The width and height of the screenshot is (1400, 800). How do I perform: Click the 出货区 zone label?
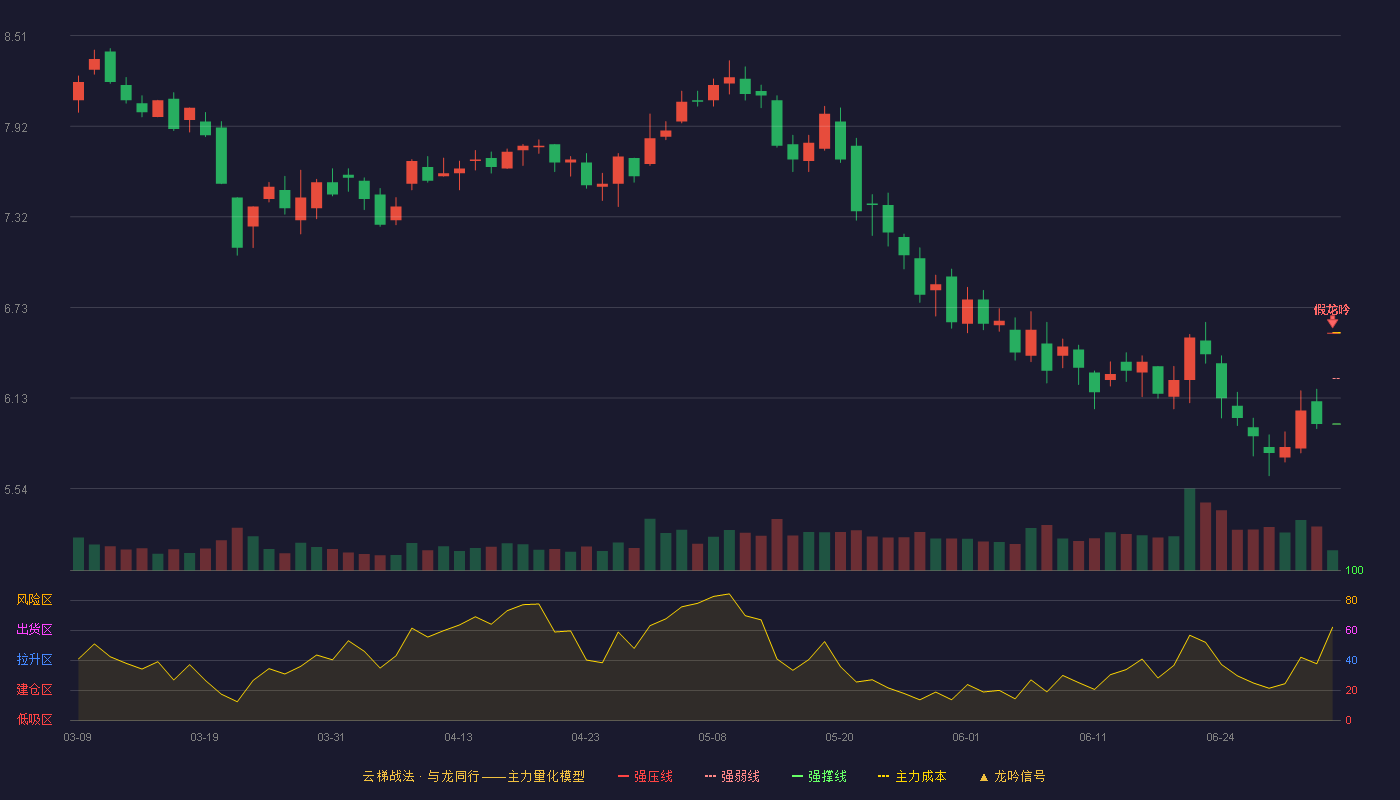tap(35, 630)
